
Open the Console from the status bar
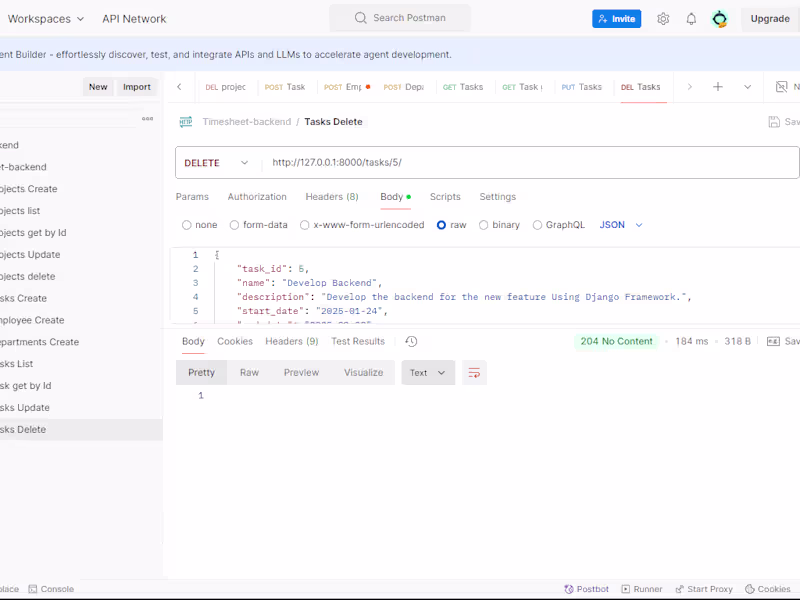point(51,589)
